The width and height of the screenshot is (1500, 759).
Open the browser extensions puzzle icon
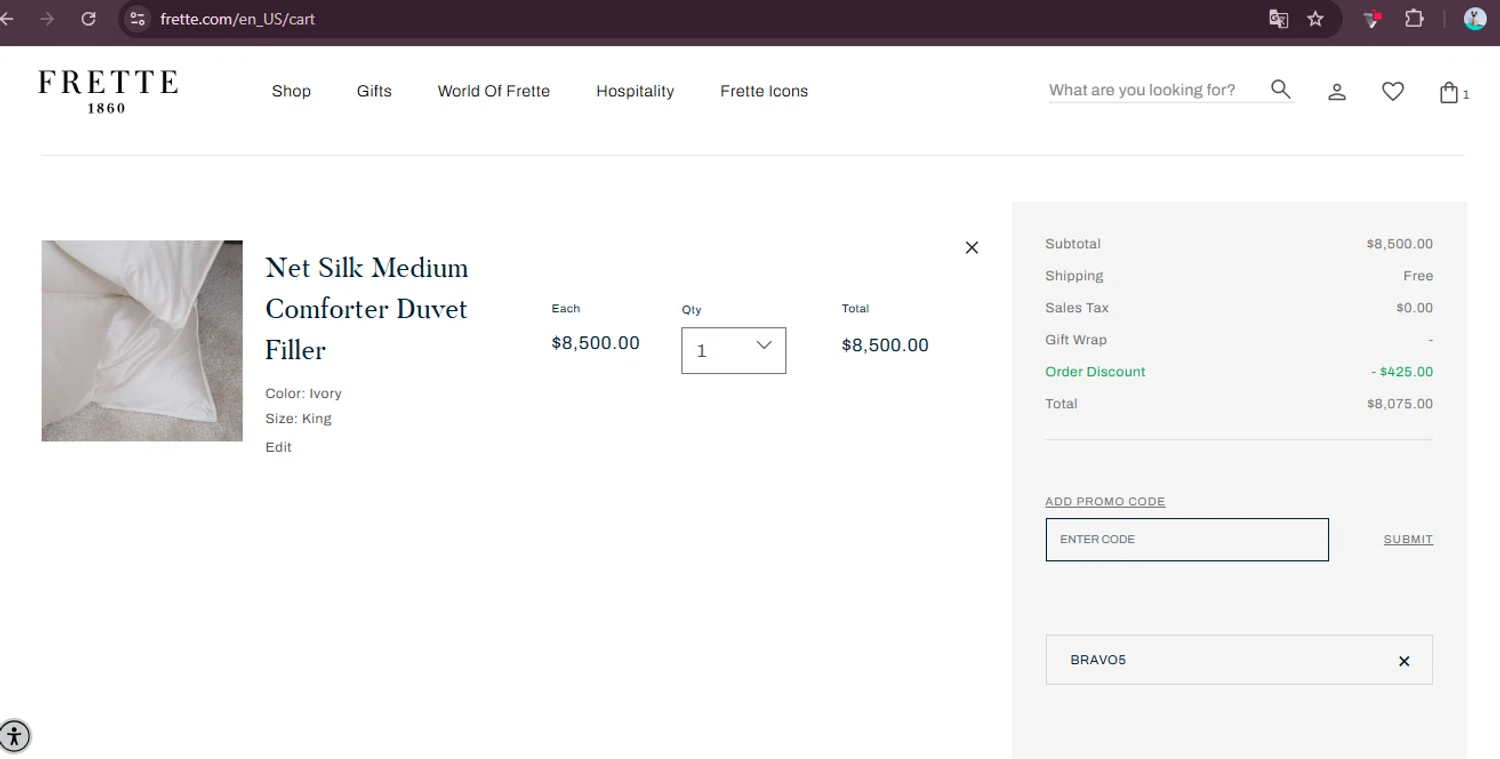(x=1414, y=18)
